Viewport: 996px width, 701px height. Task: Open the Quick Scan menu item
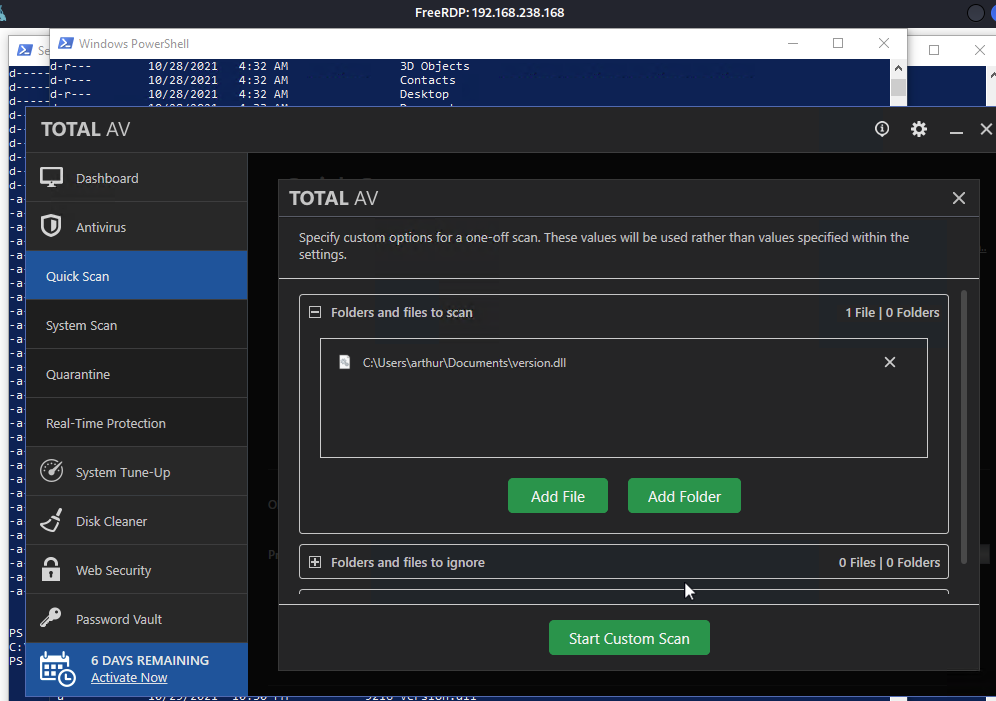coord(78,276)
